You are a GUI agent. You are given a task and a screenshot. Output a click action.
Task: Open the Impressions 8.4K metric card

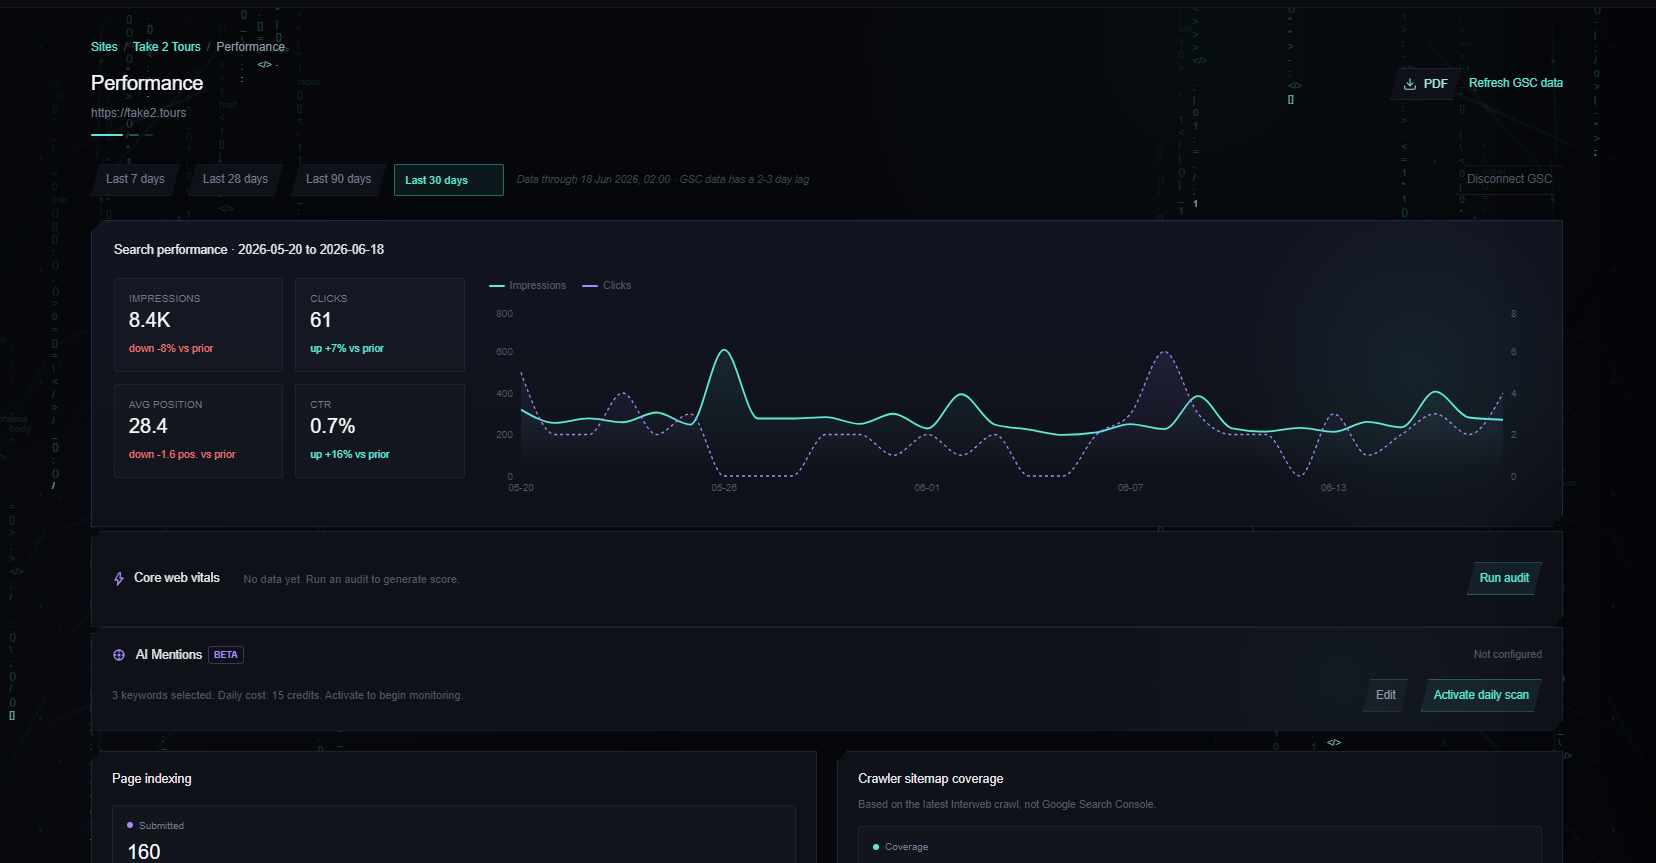point(198,325)
